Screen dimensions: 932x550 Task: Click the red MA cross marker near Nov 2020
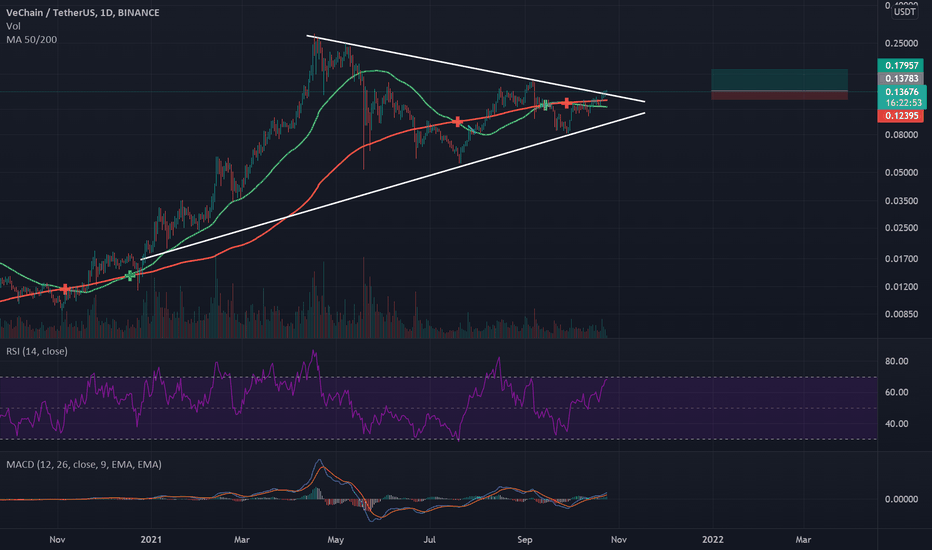[x=65, y=290]
